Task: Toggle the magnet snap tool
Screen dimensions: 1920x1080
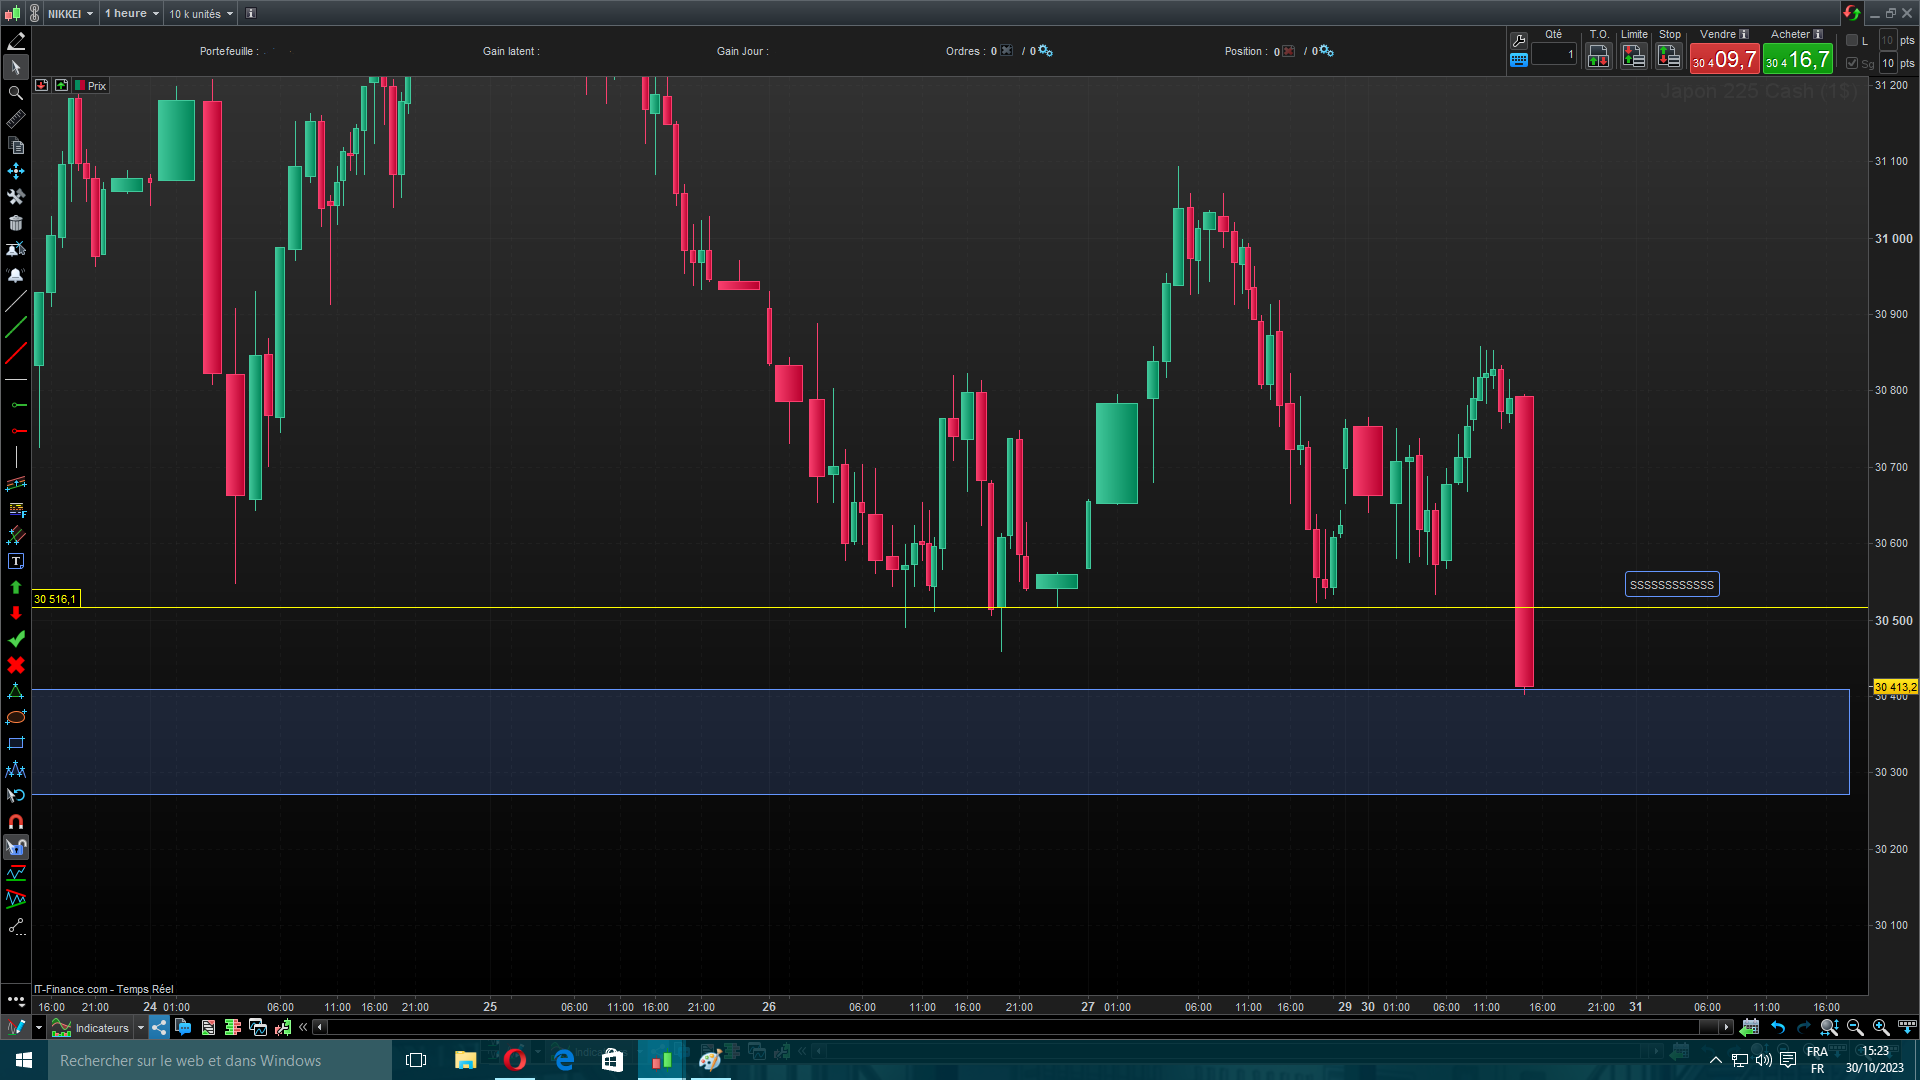Action: pyautogui.click(x=16, y=822)
